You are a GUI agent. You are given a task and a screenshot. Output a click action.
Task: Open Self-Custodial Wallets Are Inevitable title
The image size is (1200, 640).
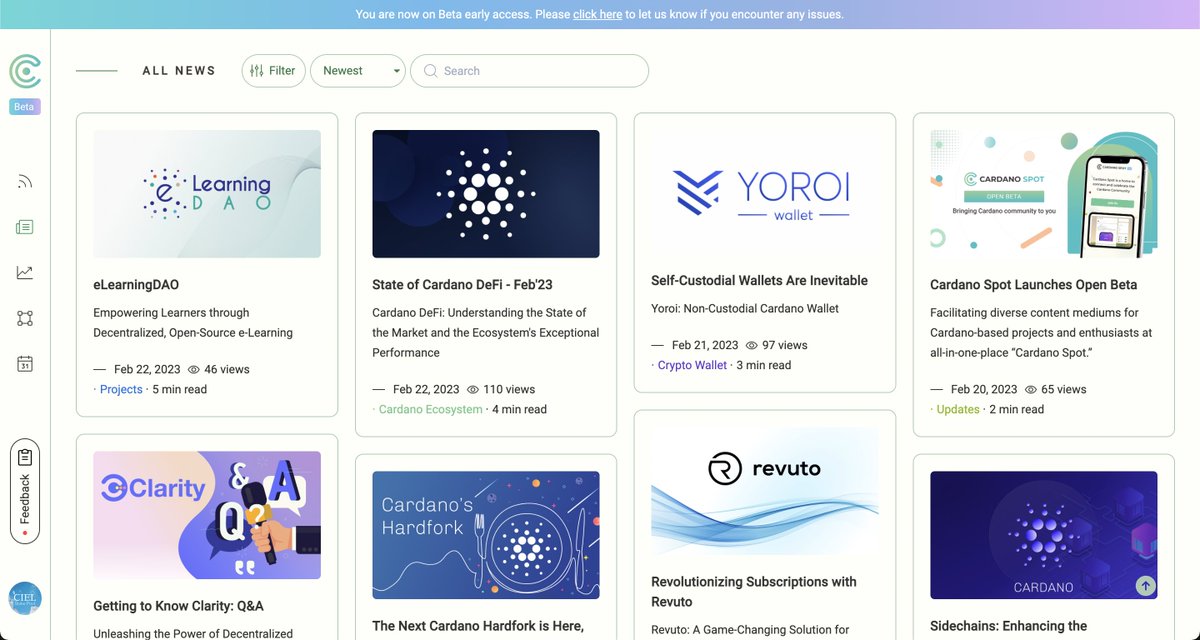pos(759,281)
